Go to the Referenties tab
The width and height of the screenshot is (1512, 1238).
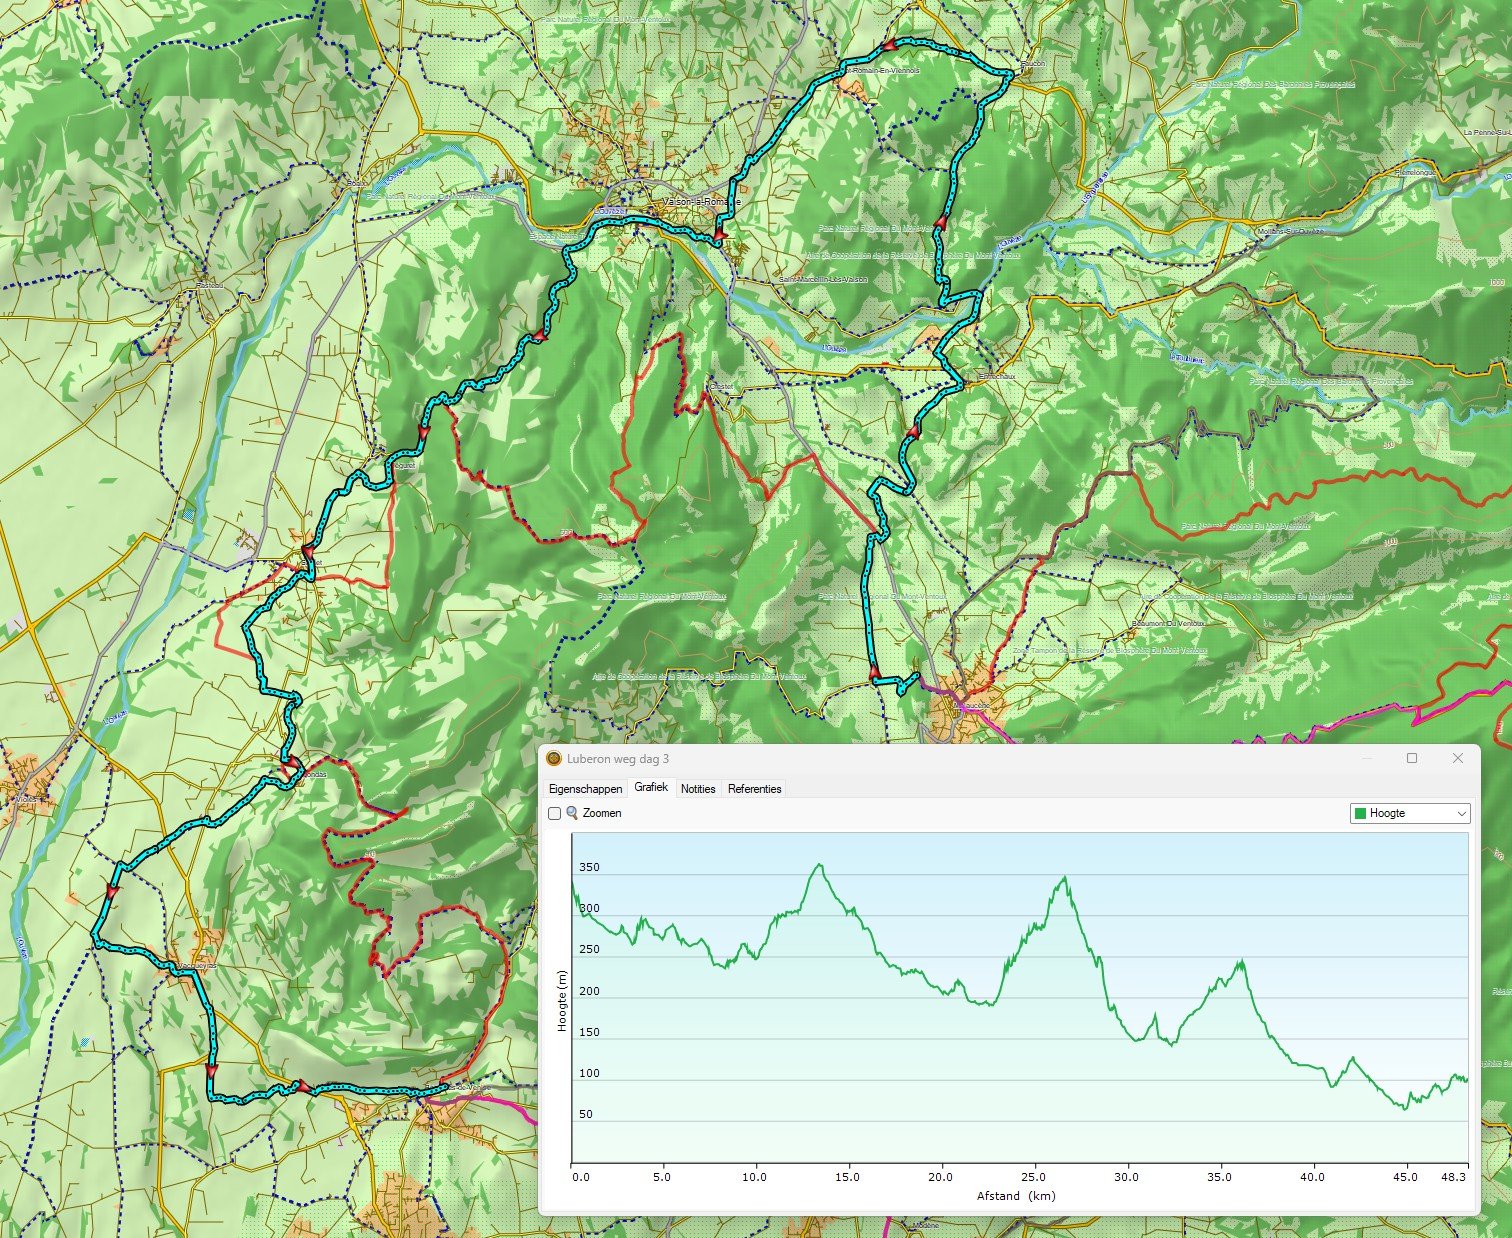(754, 789)
